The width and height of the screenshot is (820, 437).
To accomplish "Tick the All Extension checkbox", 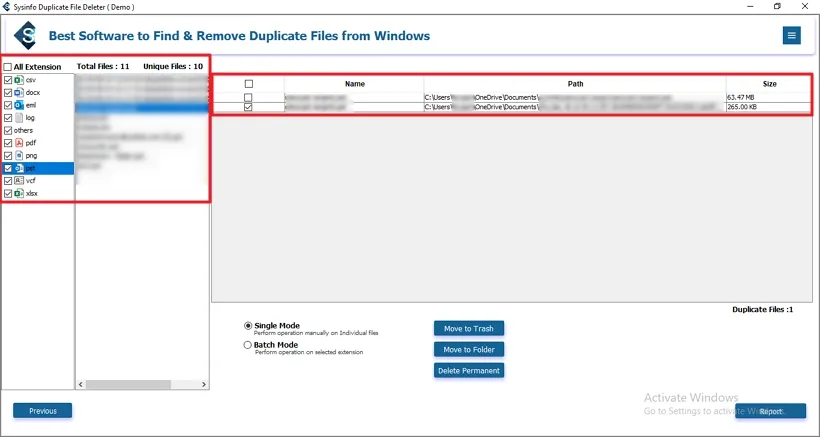I will [x=8, y=67].
